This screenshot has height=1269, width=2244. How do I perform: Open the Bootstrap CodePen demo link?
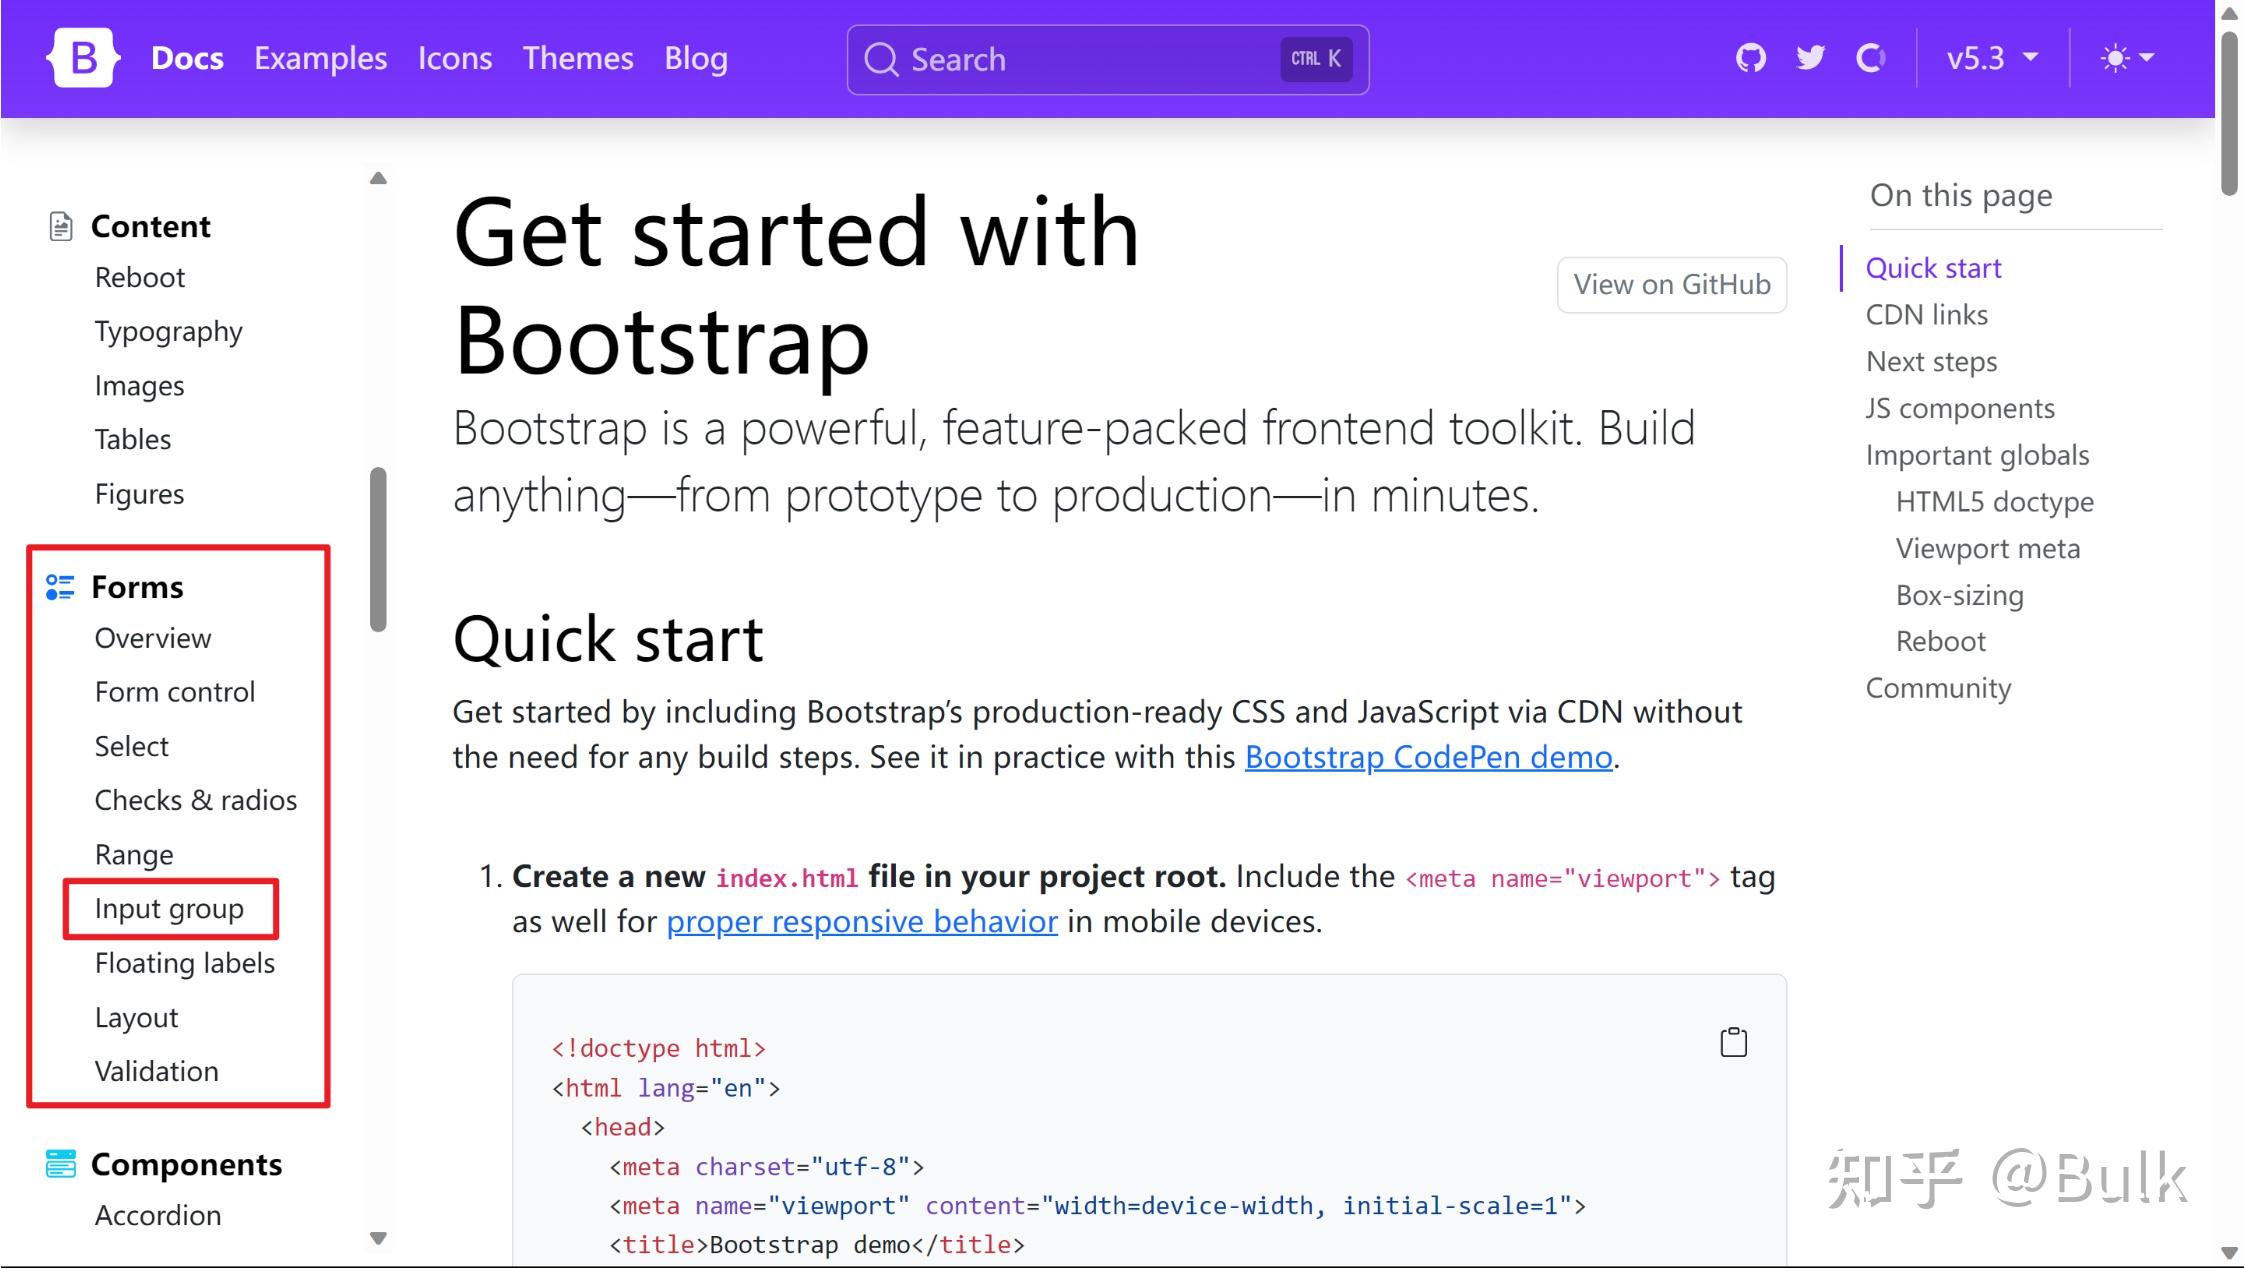tap(1428, 757)
